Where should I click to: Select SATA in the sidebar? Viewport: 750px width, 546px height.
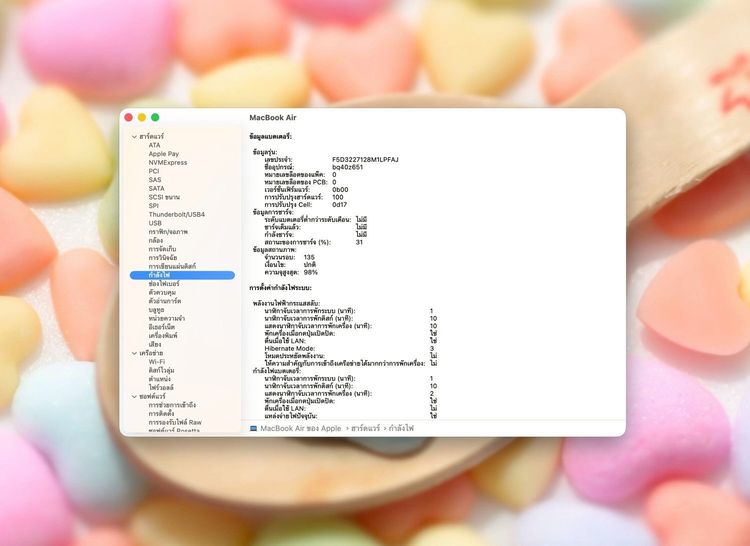156,188
